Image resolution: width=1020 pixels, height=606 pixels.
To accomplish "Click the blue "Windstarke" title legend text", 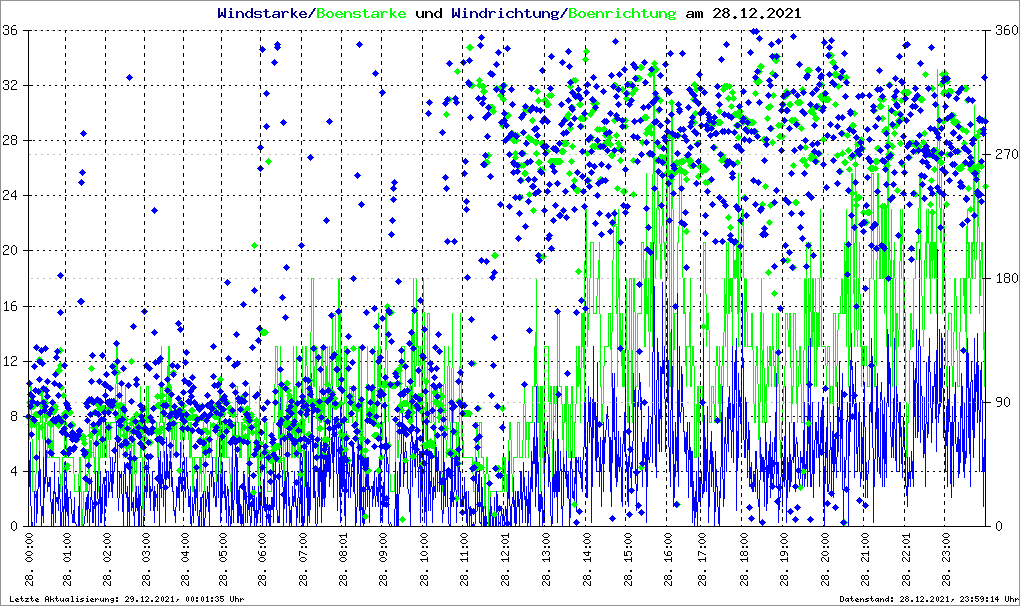I will point(264,14).
